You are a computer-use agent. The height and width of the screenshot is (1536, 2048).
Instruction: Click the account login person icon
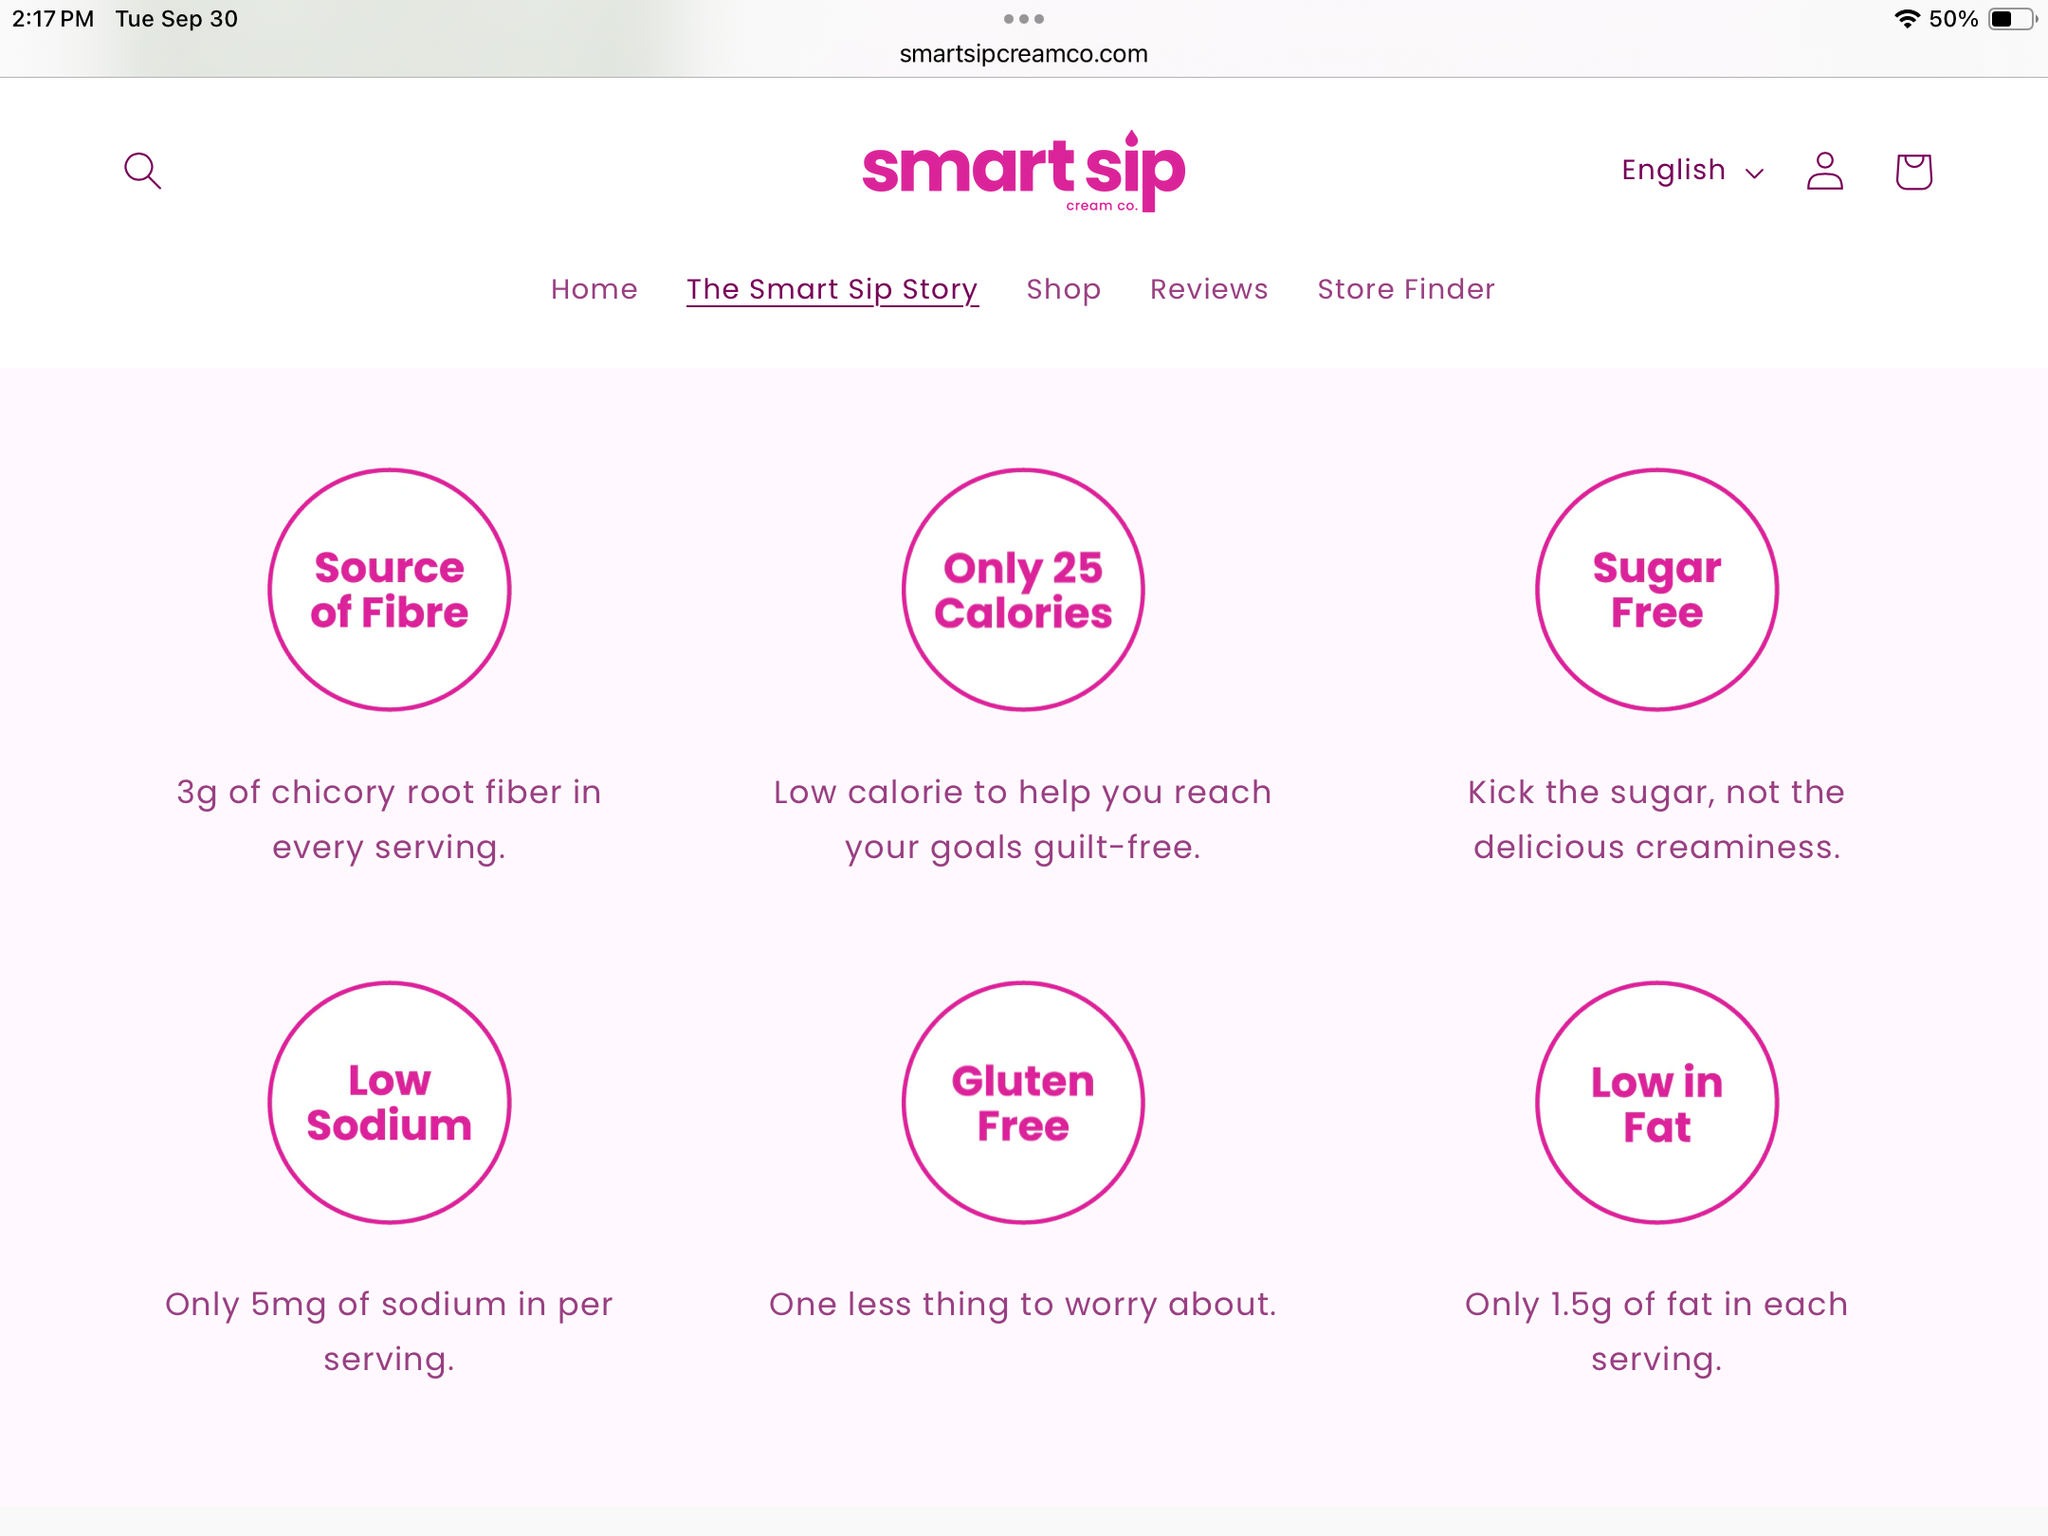coord(1824,171)
